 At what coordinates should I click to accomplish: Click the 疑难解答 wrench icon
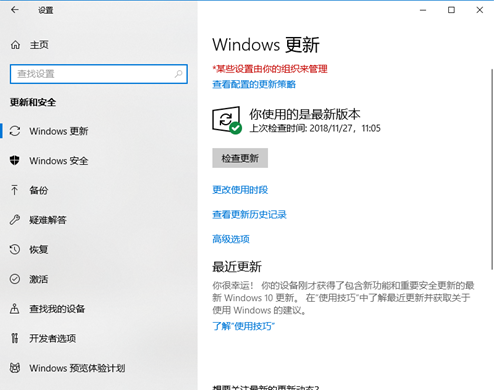tap(15, 220)
